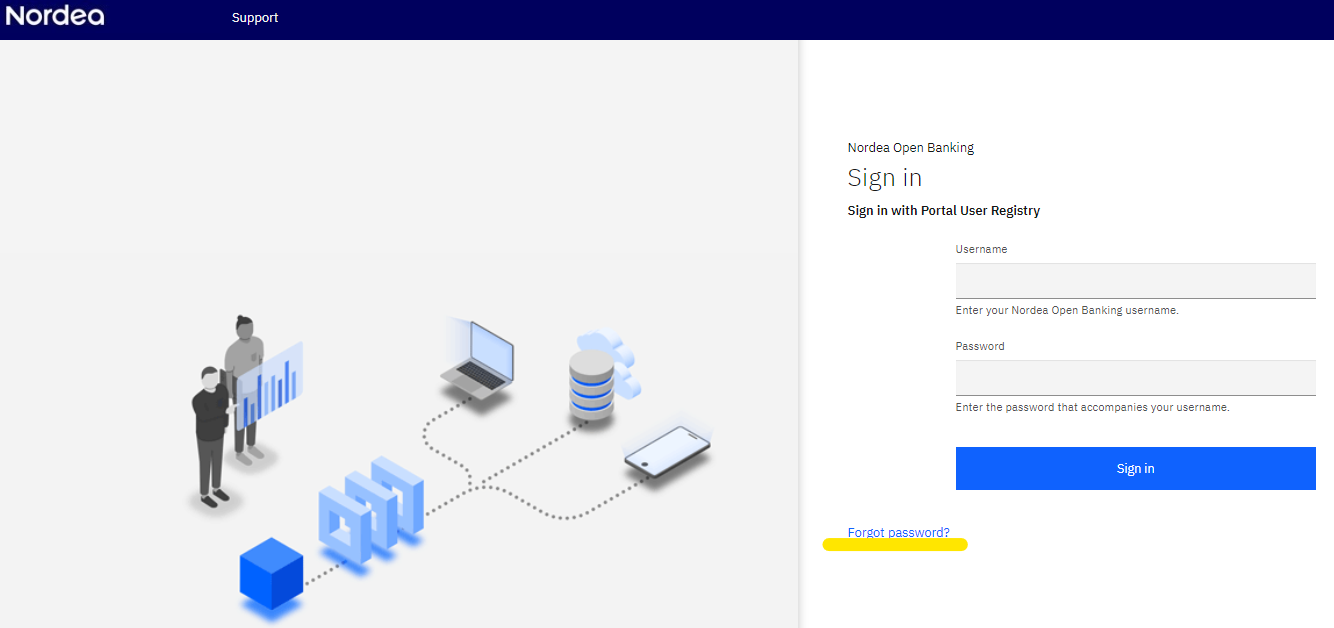Focus the Password input field
Image resolution: width=1334 pixels, height=628 pixels.
(1135, 377)
